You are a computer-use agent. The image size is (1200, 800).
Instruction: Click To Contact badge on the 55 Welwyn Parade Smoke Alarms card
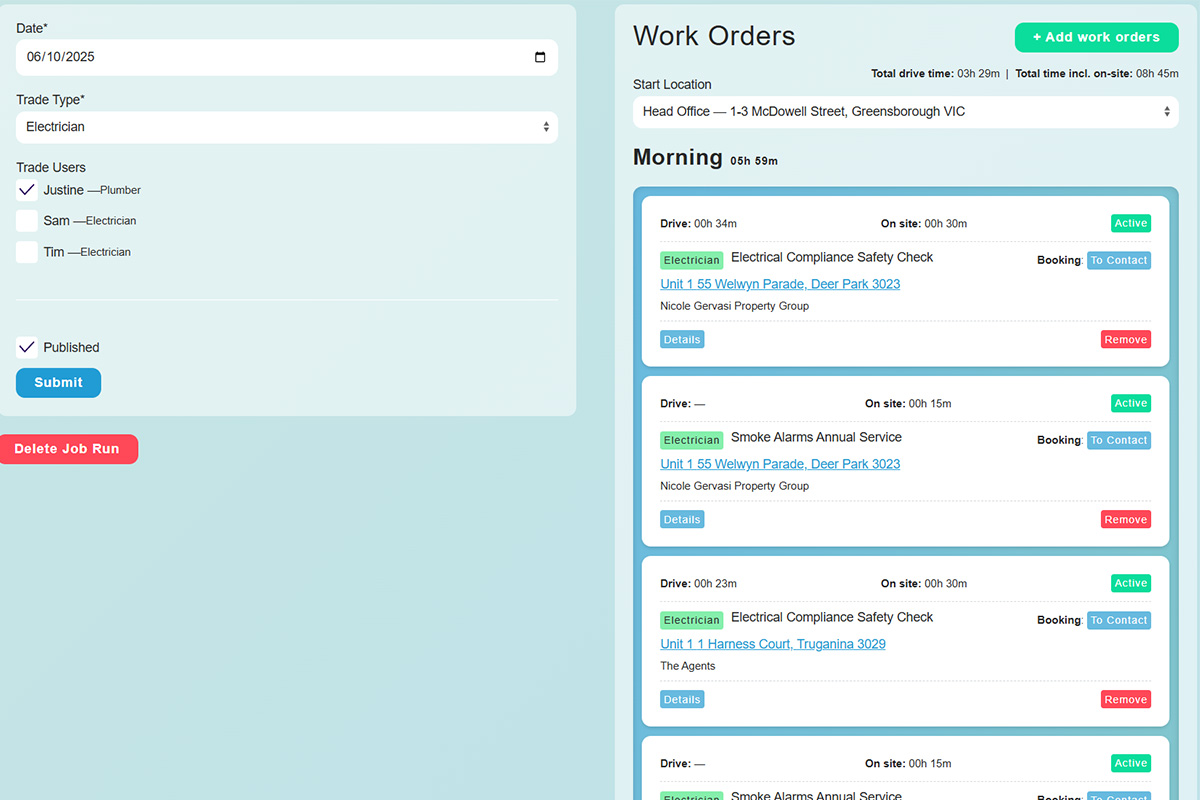pos(1119,440)
